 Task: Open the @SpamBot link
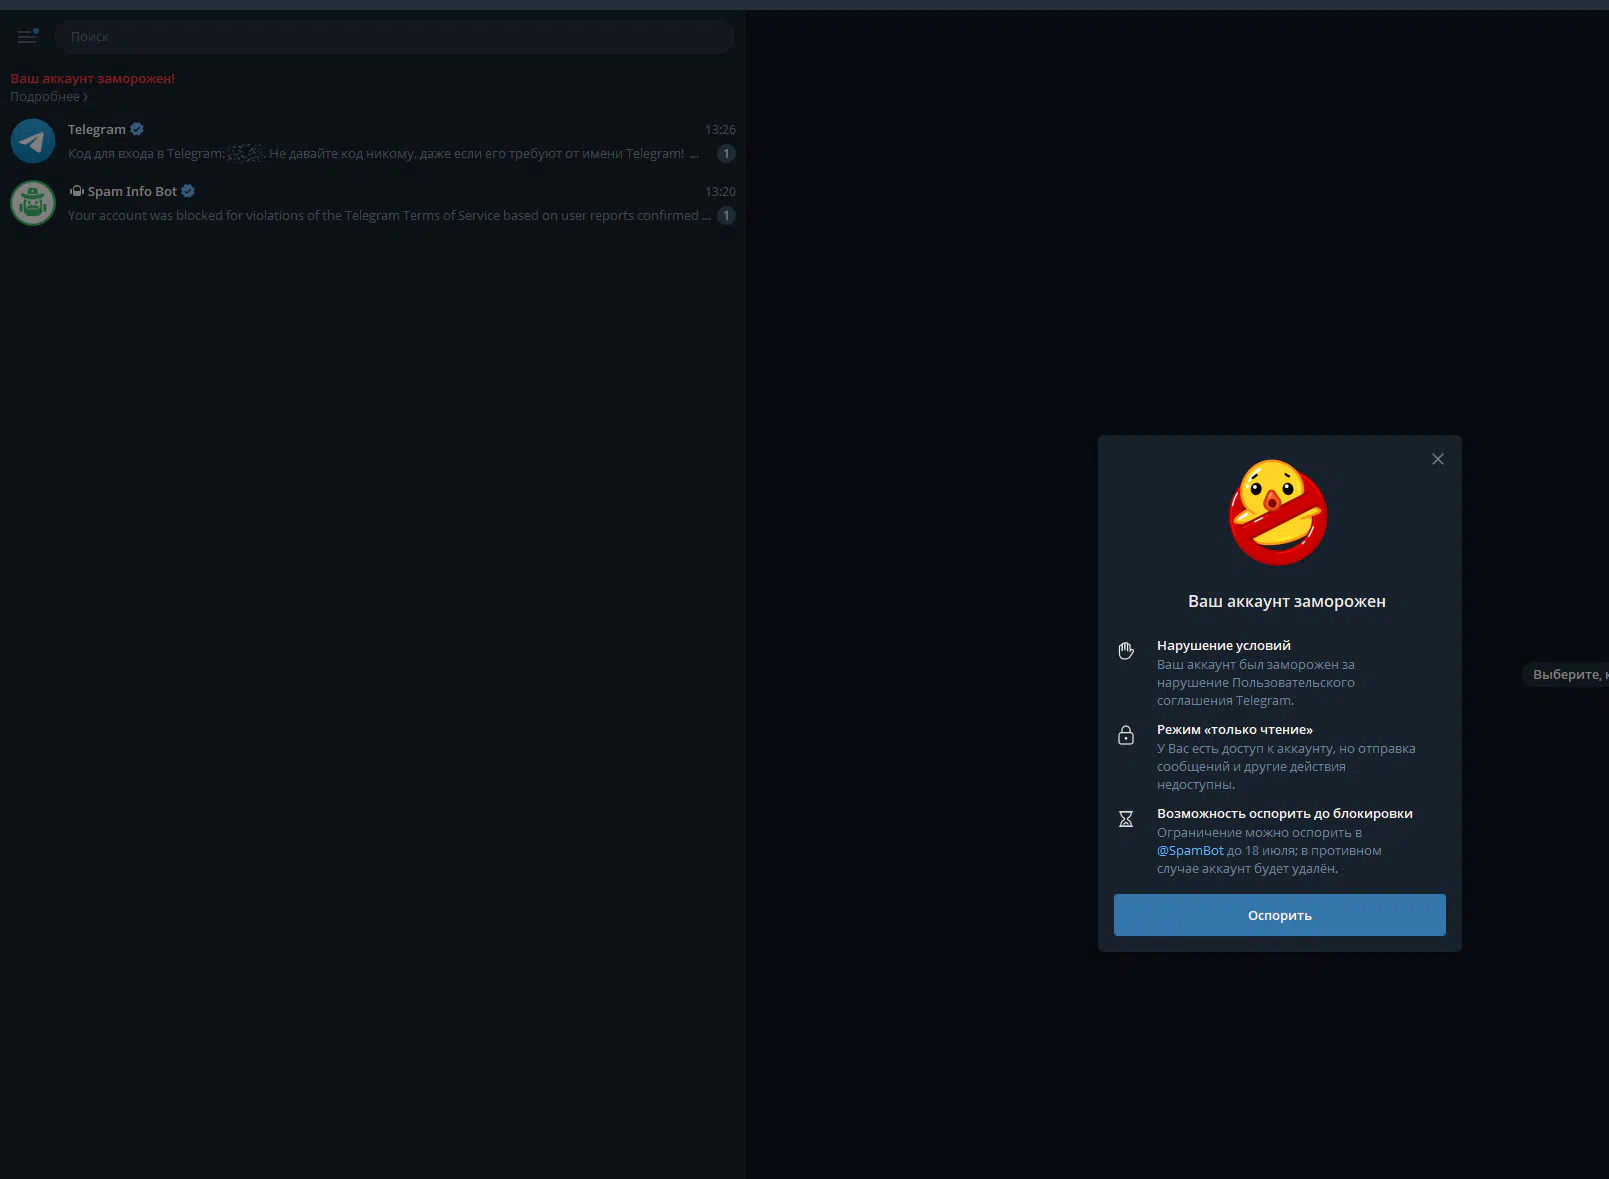1190,851
